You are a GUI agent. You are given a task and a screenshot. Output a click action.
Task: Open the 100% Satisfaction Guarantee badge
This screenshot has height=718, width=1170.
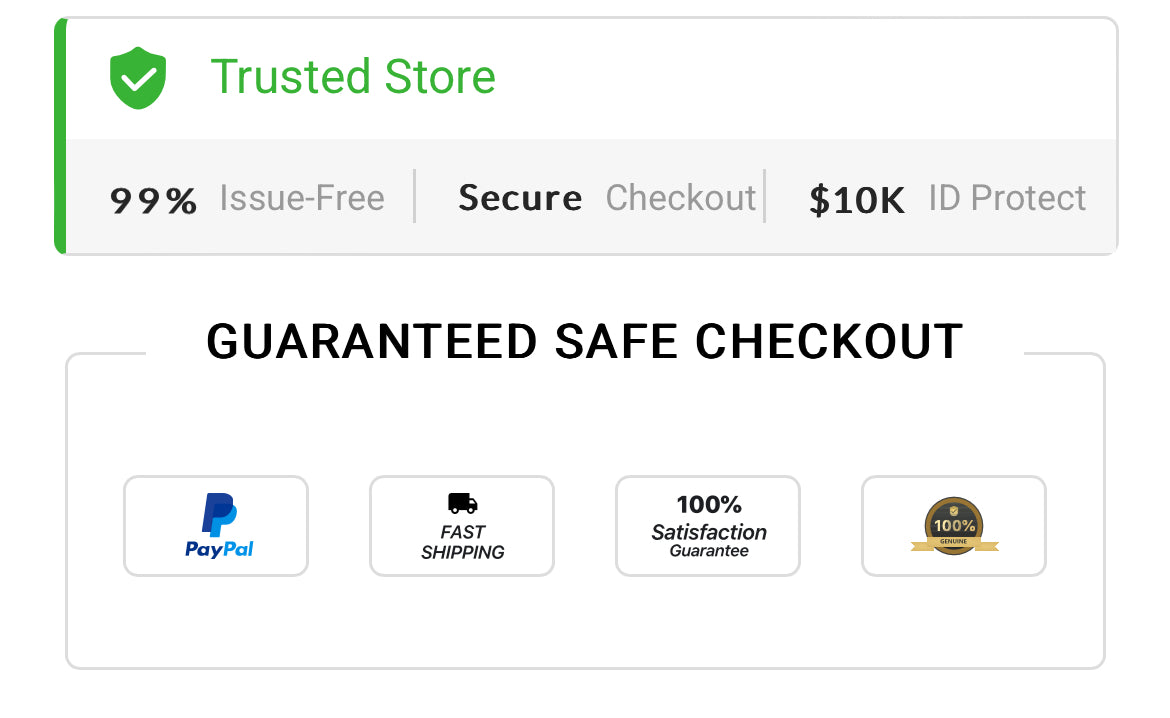pos(708,526)
